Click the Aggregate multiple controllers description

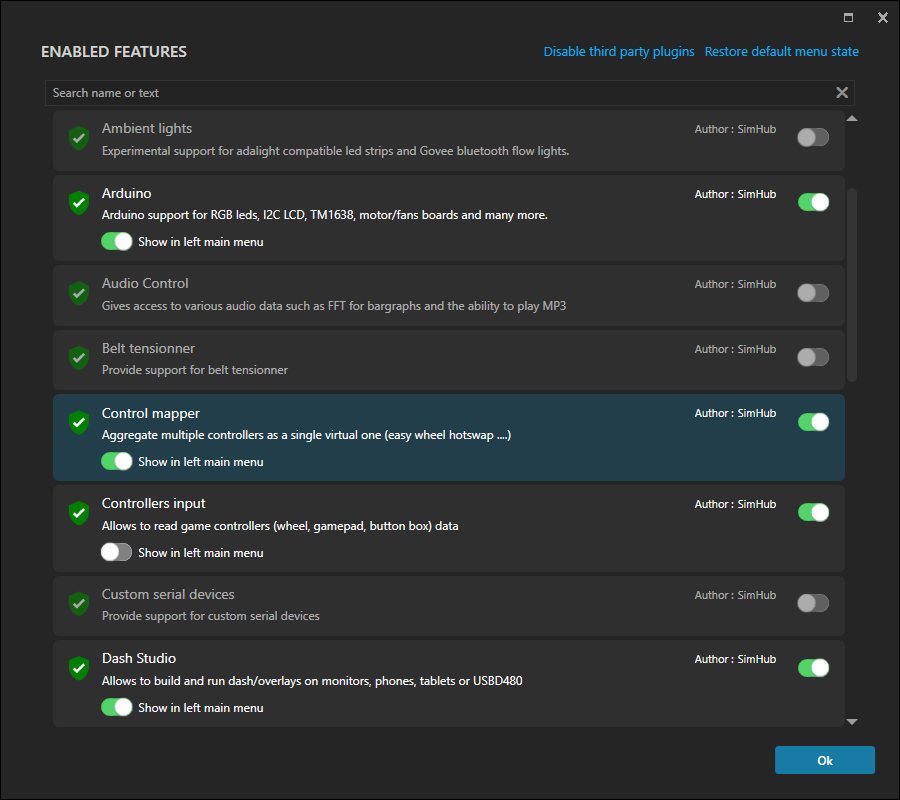(306, 435)
